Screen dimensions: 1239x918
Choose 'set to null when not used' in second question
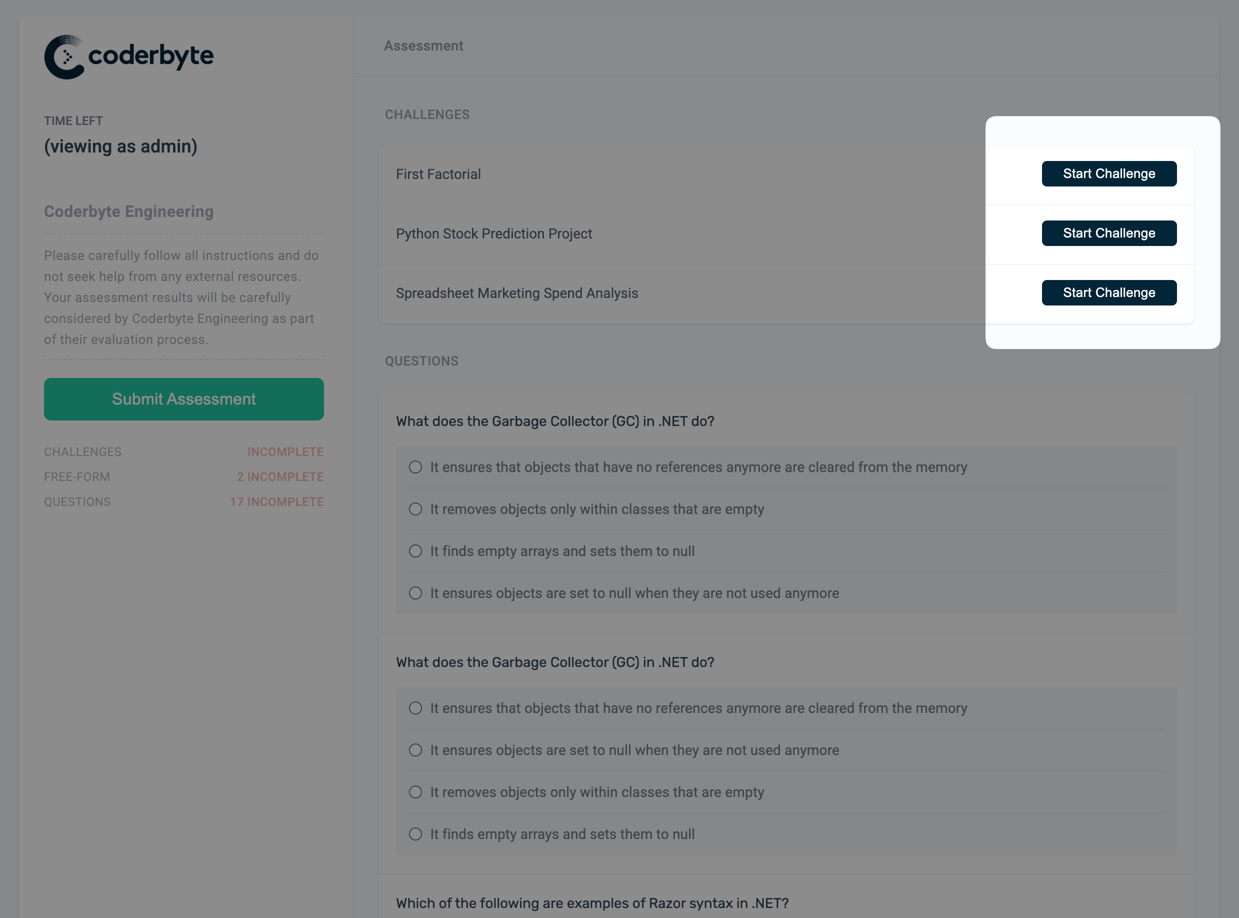pyautogui.click(x=416, y=750)
